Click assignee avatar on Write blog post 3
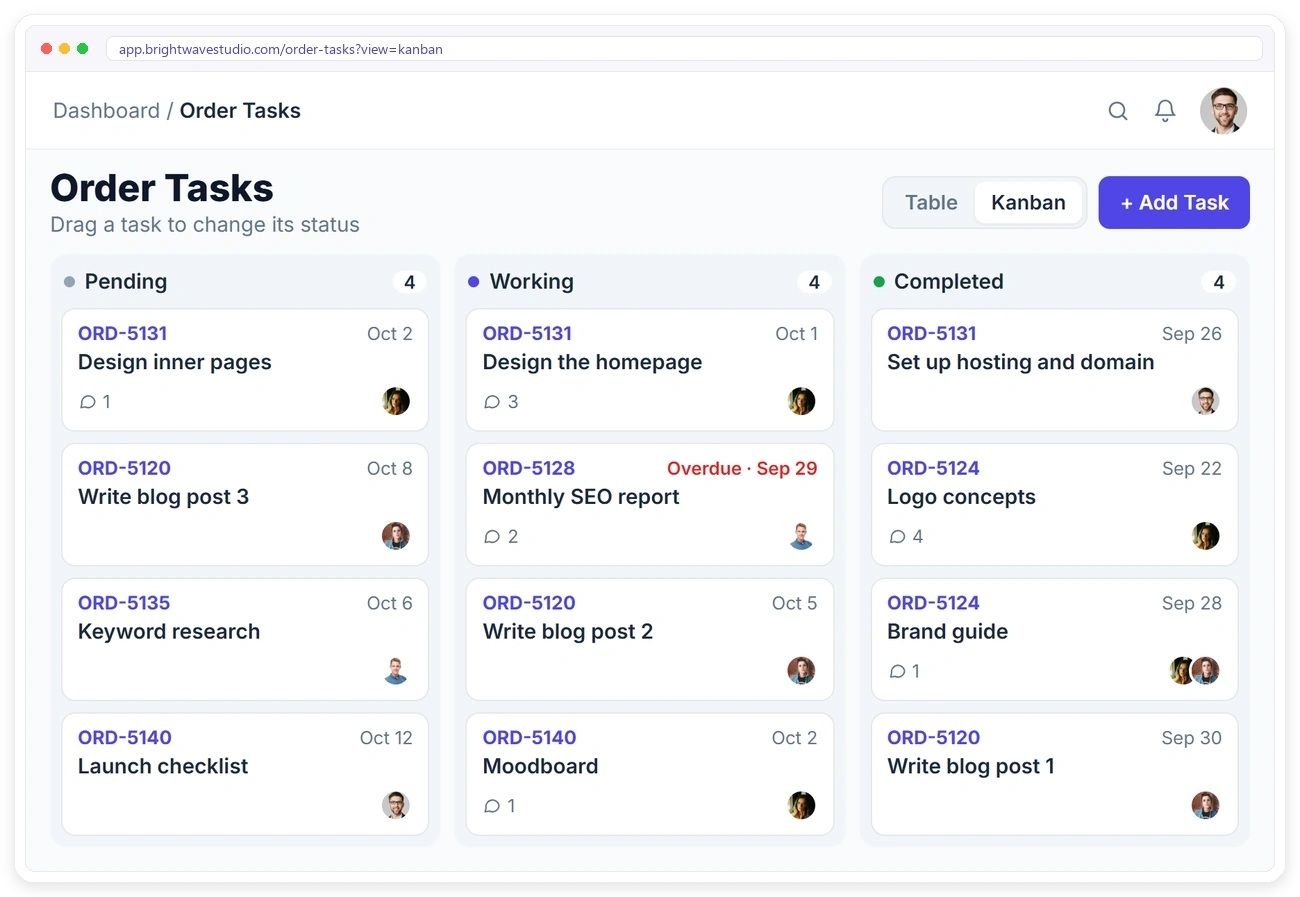 tap(396, 536)
